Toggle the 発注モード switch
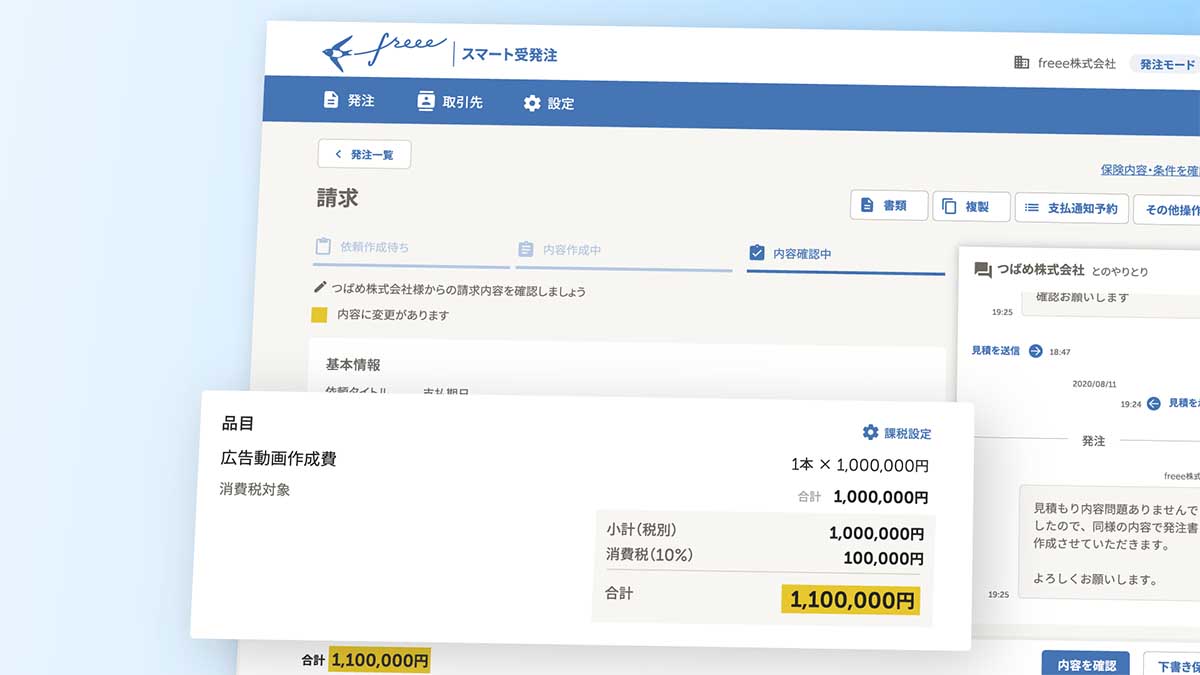The image size is (1200, 675). pyautogui.click(x=1166, y=64)
